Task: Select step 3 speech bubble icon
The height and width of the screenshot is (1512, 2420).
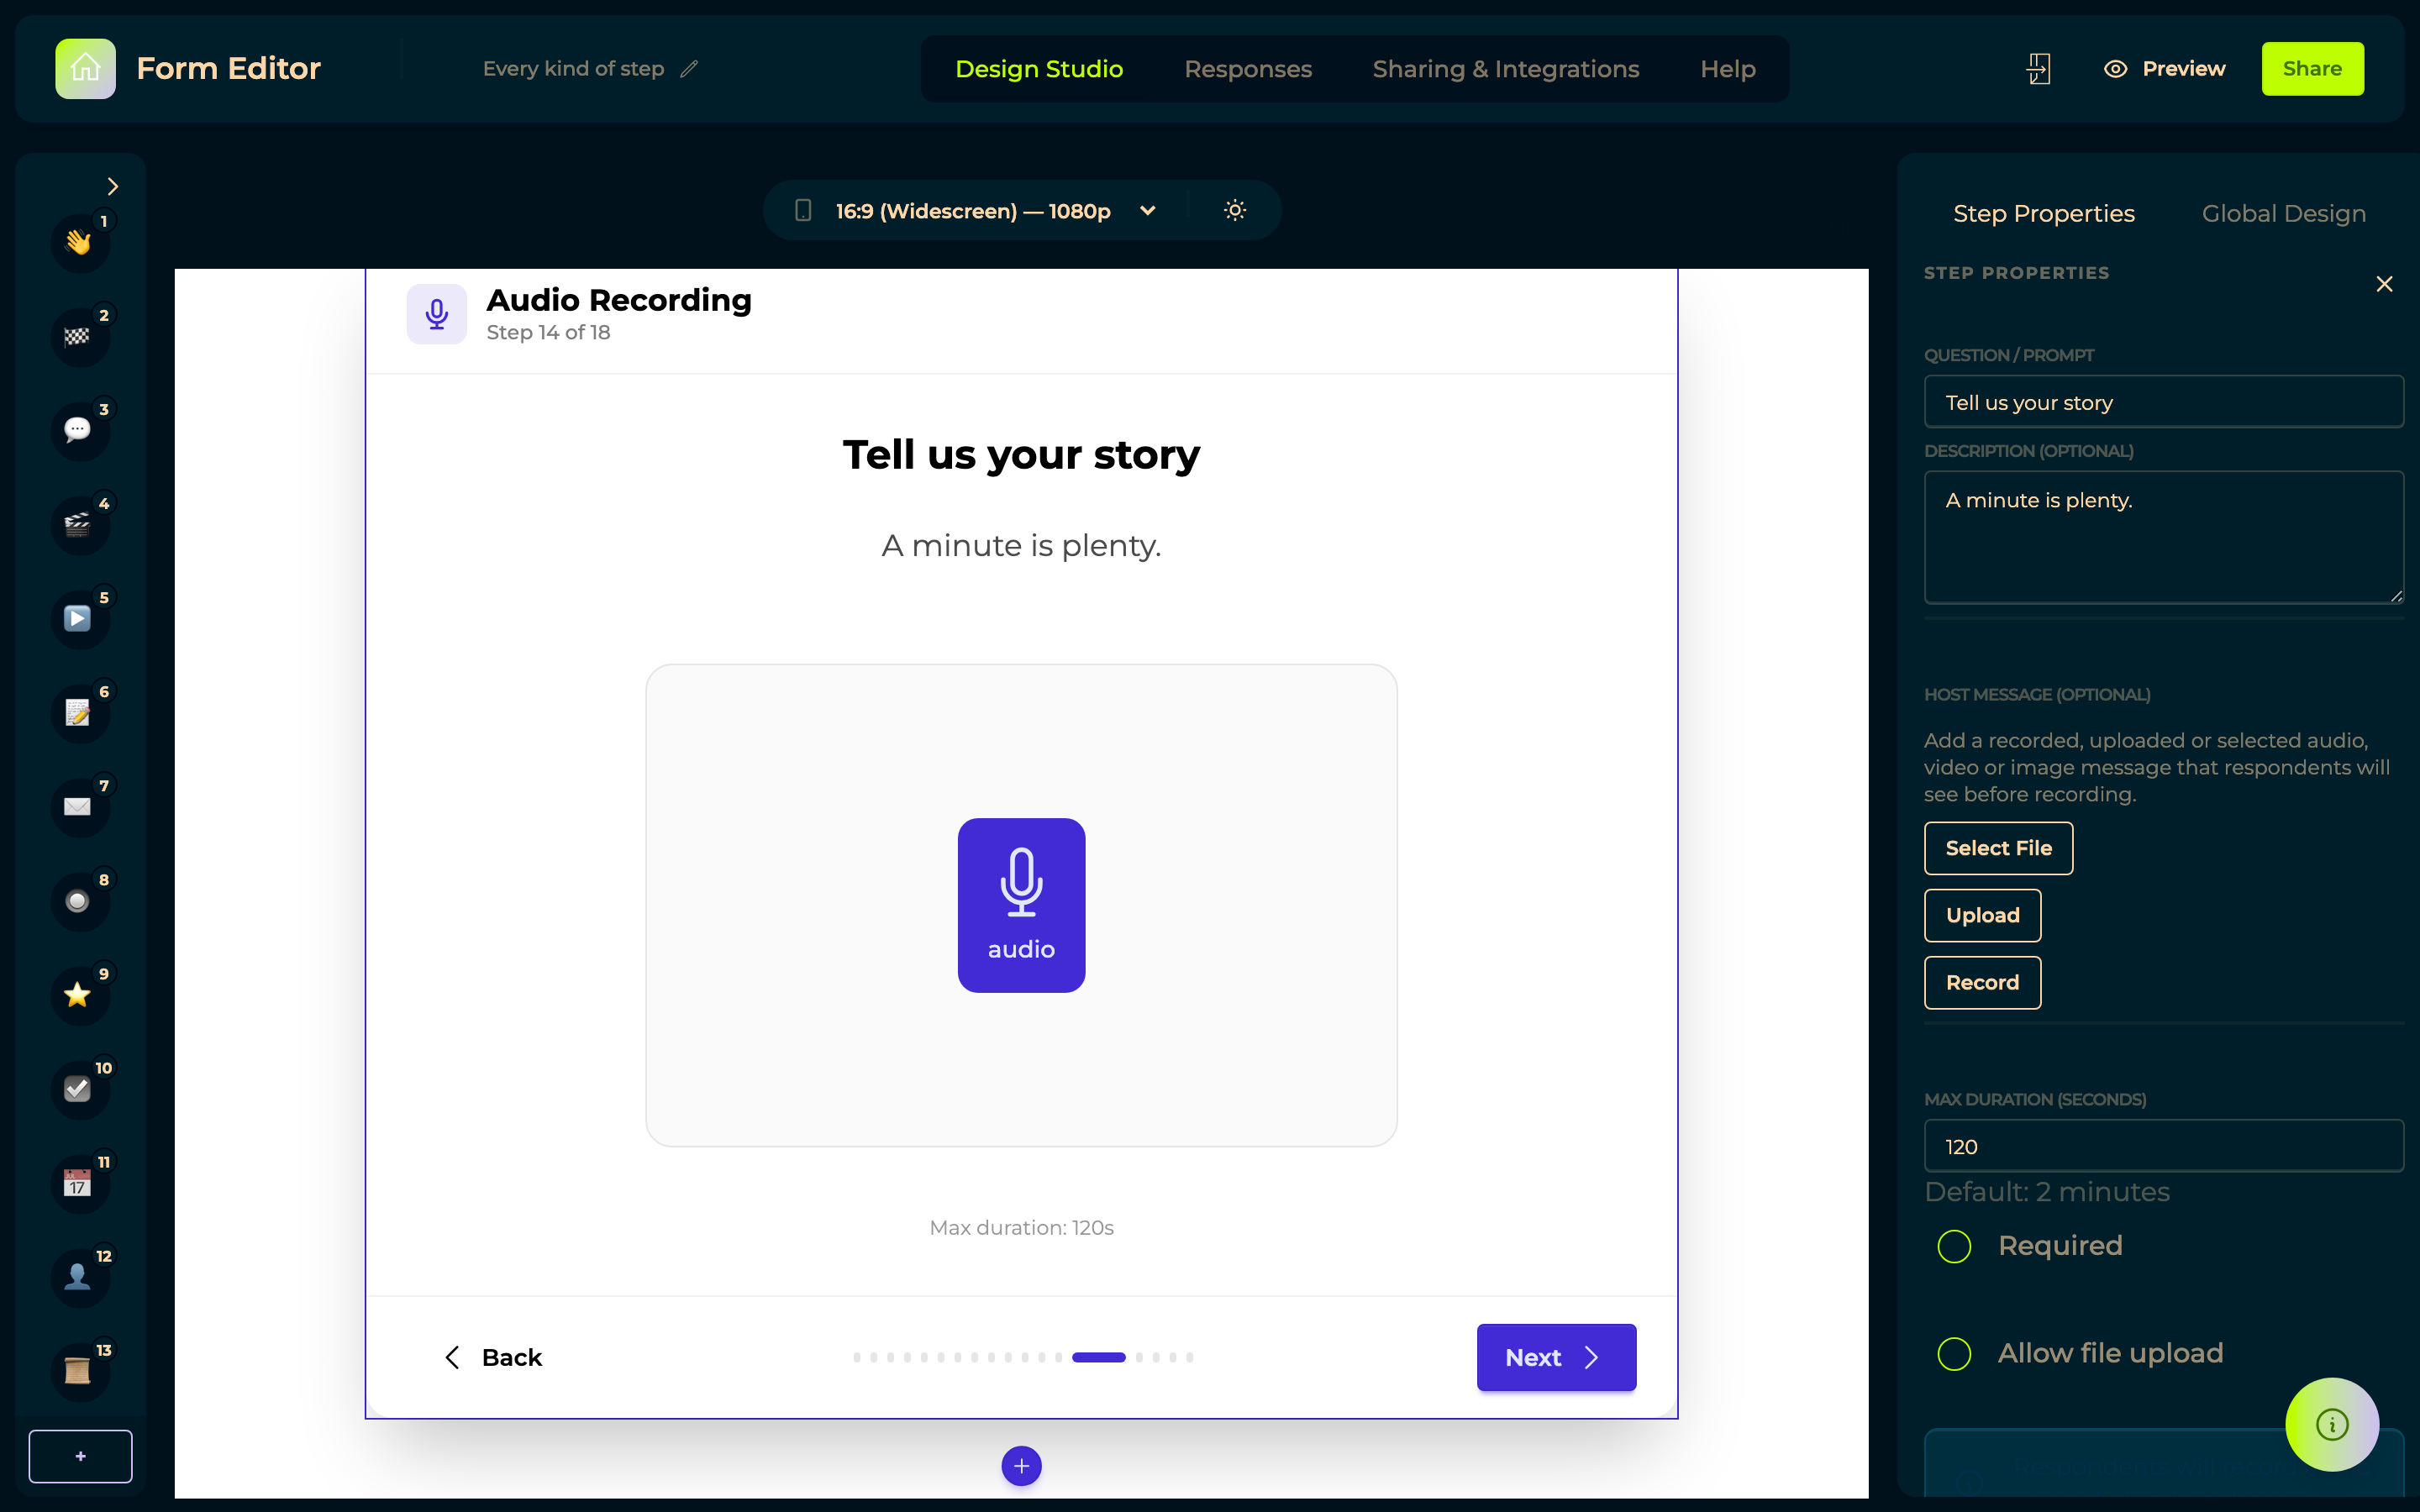Action: [x=79, y=430]
